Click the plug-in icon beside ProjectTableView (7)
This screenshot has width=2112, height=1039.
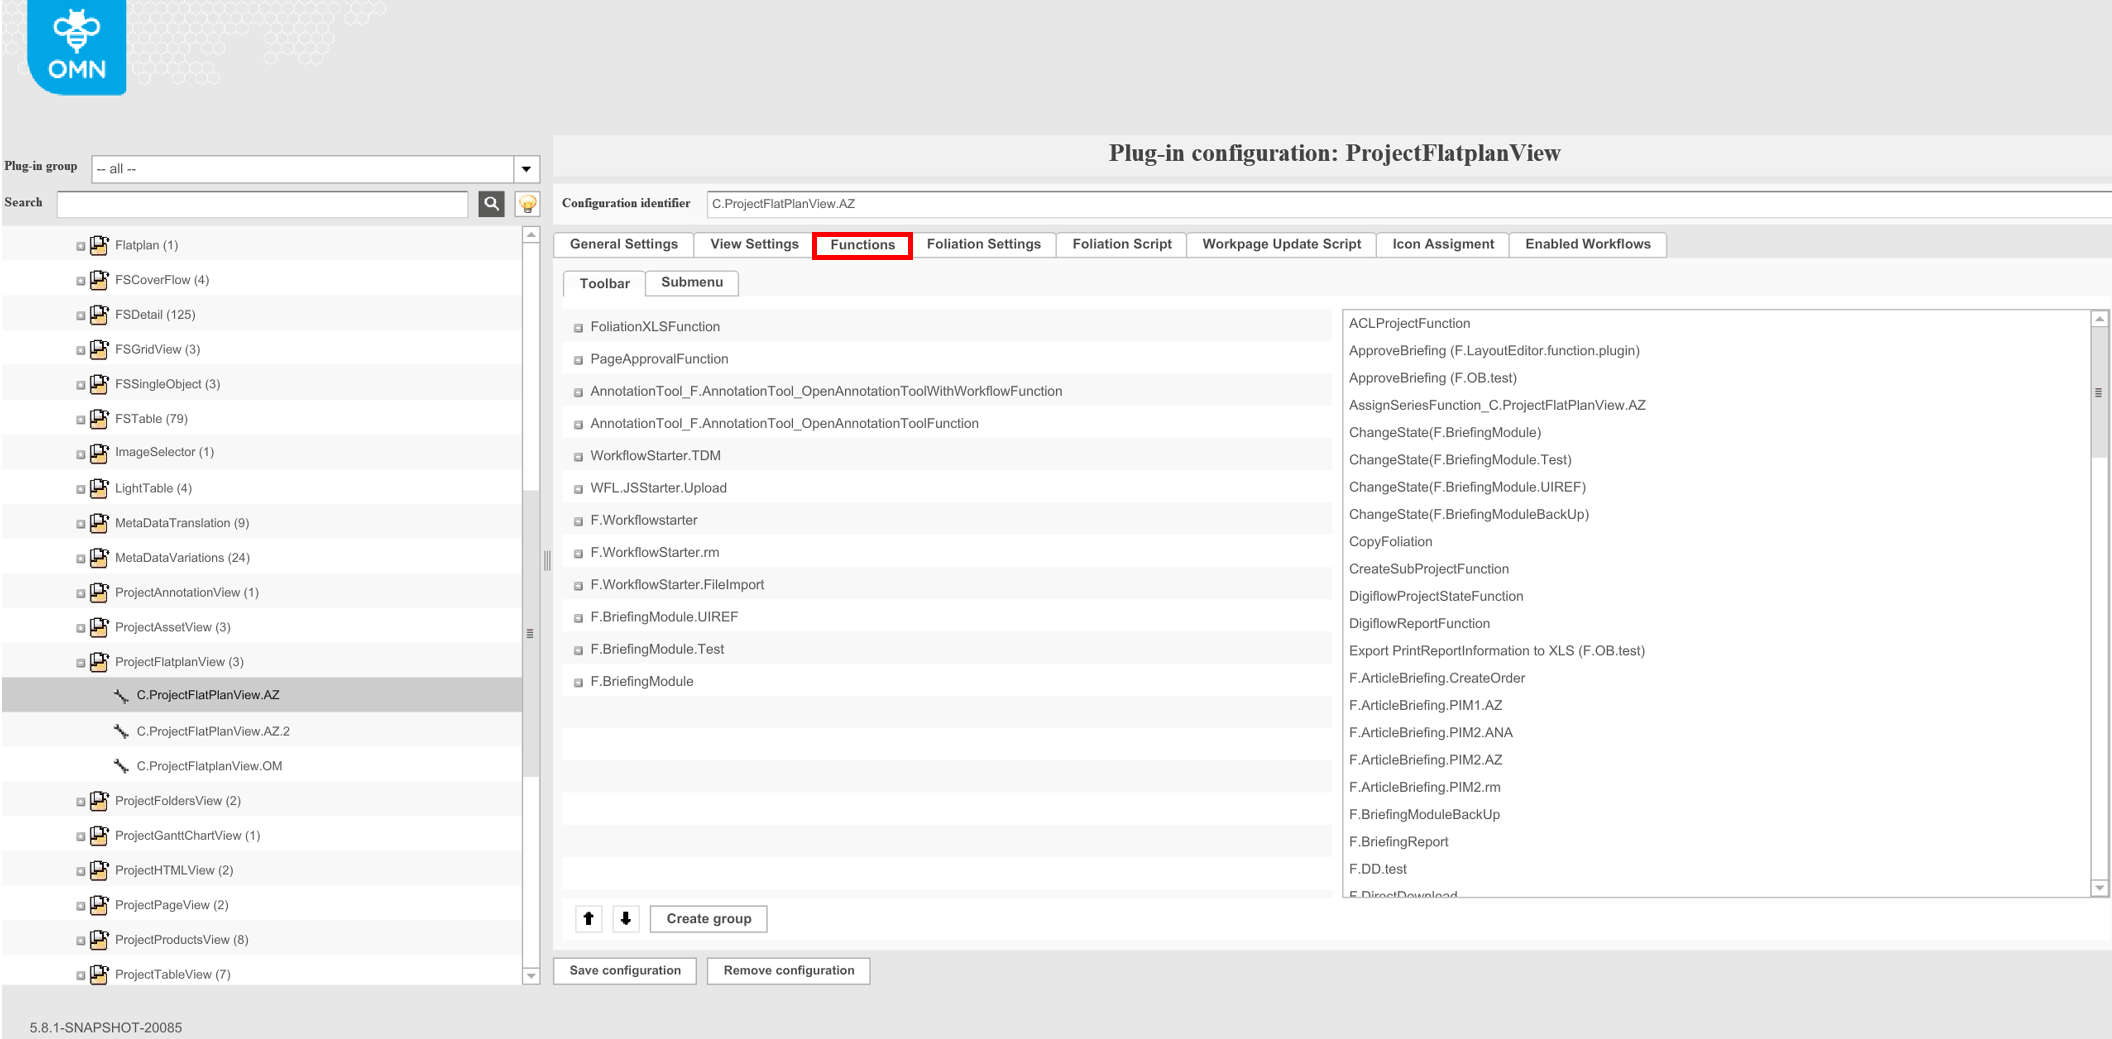coord(99,974)
